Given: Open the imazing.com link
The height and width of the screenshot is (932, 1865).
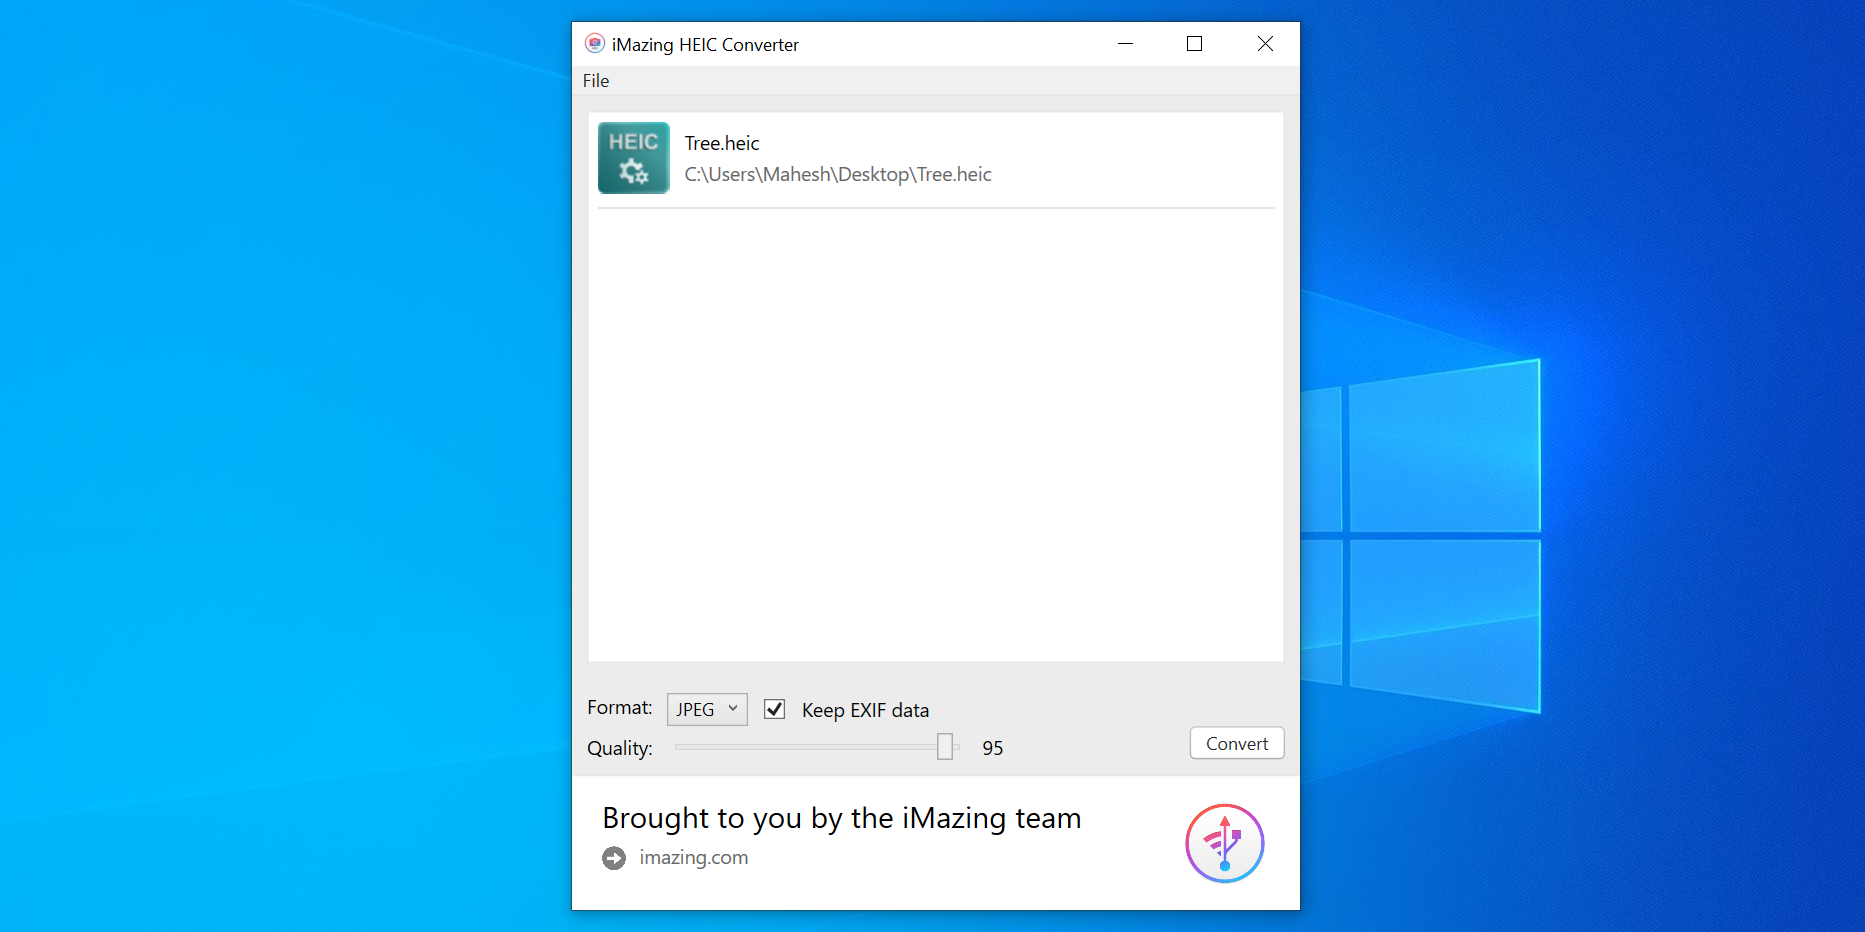Looking at the screenshot, I should tap(693, 858).
